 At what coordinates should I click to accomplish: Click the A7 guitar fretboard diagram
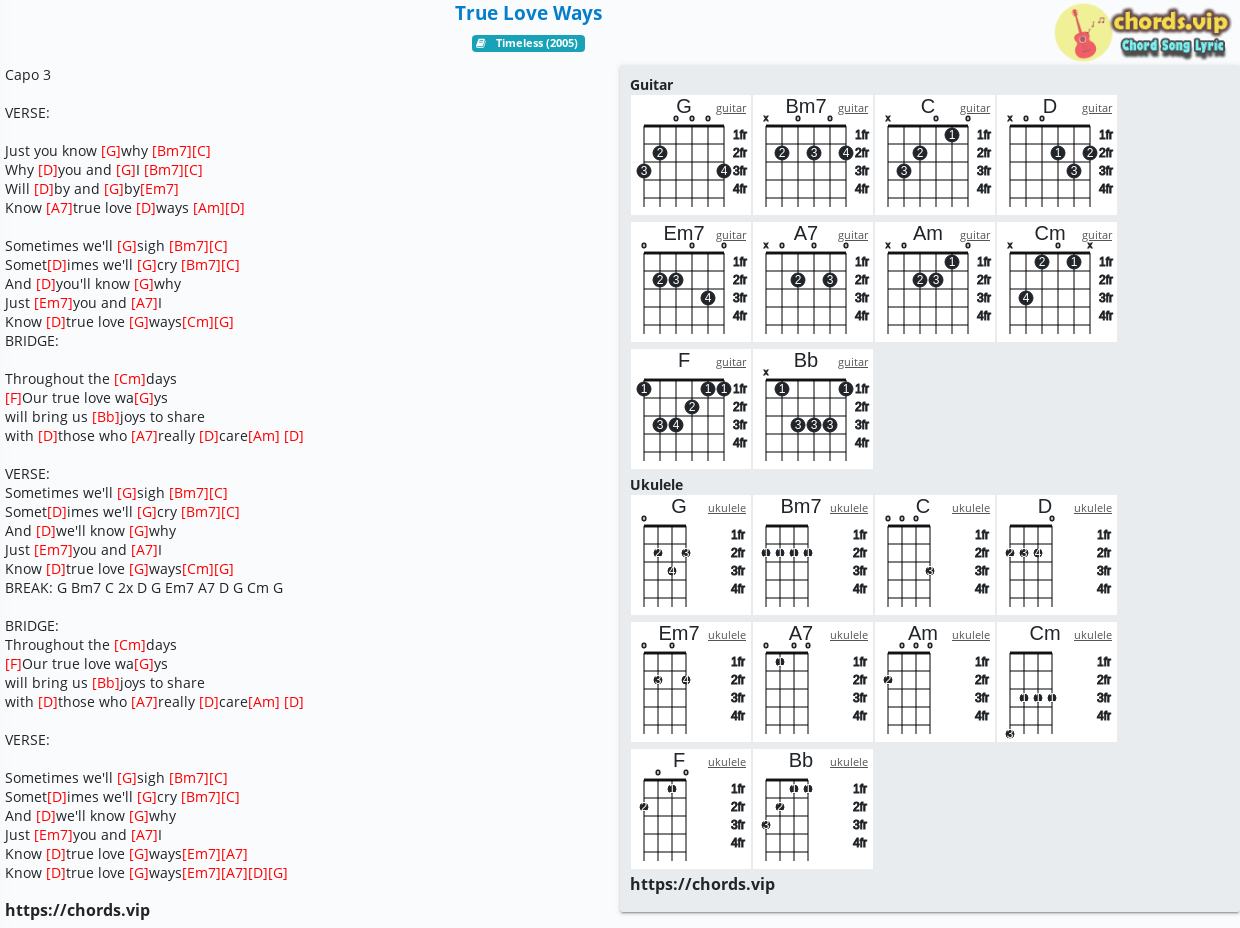point(813,282)
